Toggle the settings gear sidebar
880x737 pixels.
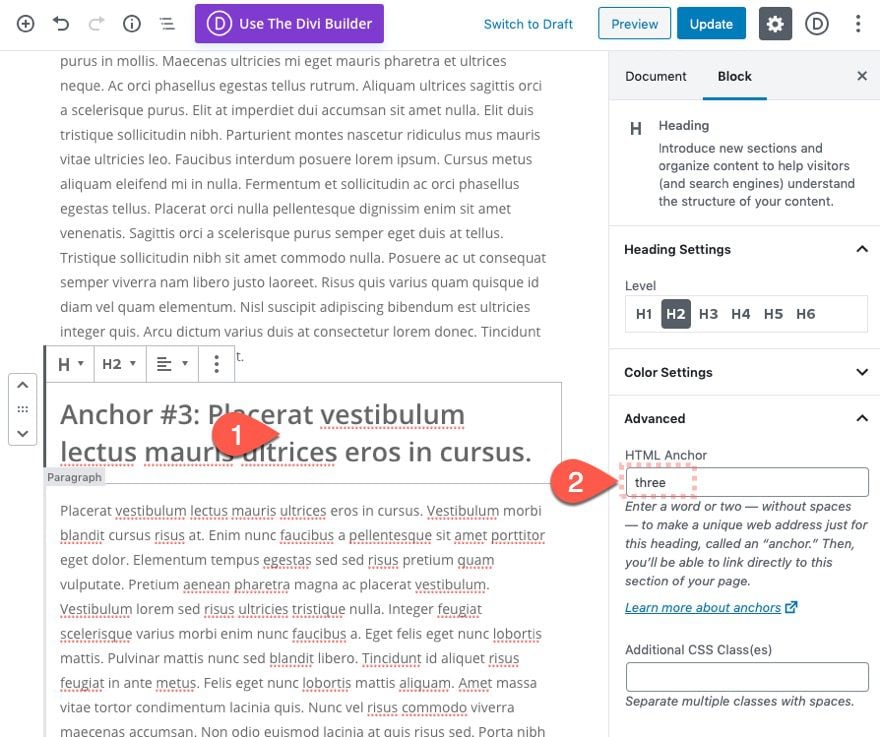click(x=775, y=24)
